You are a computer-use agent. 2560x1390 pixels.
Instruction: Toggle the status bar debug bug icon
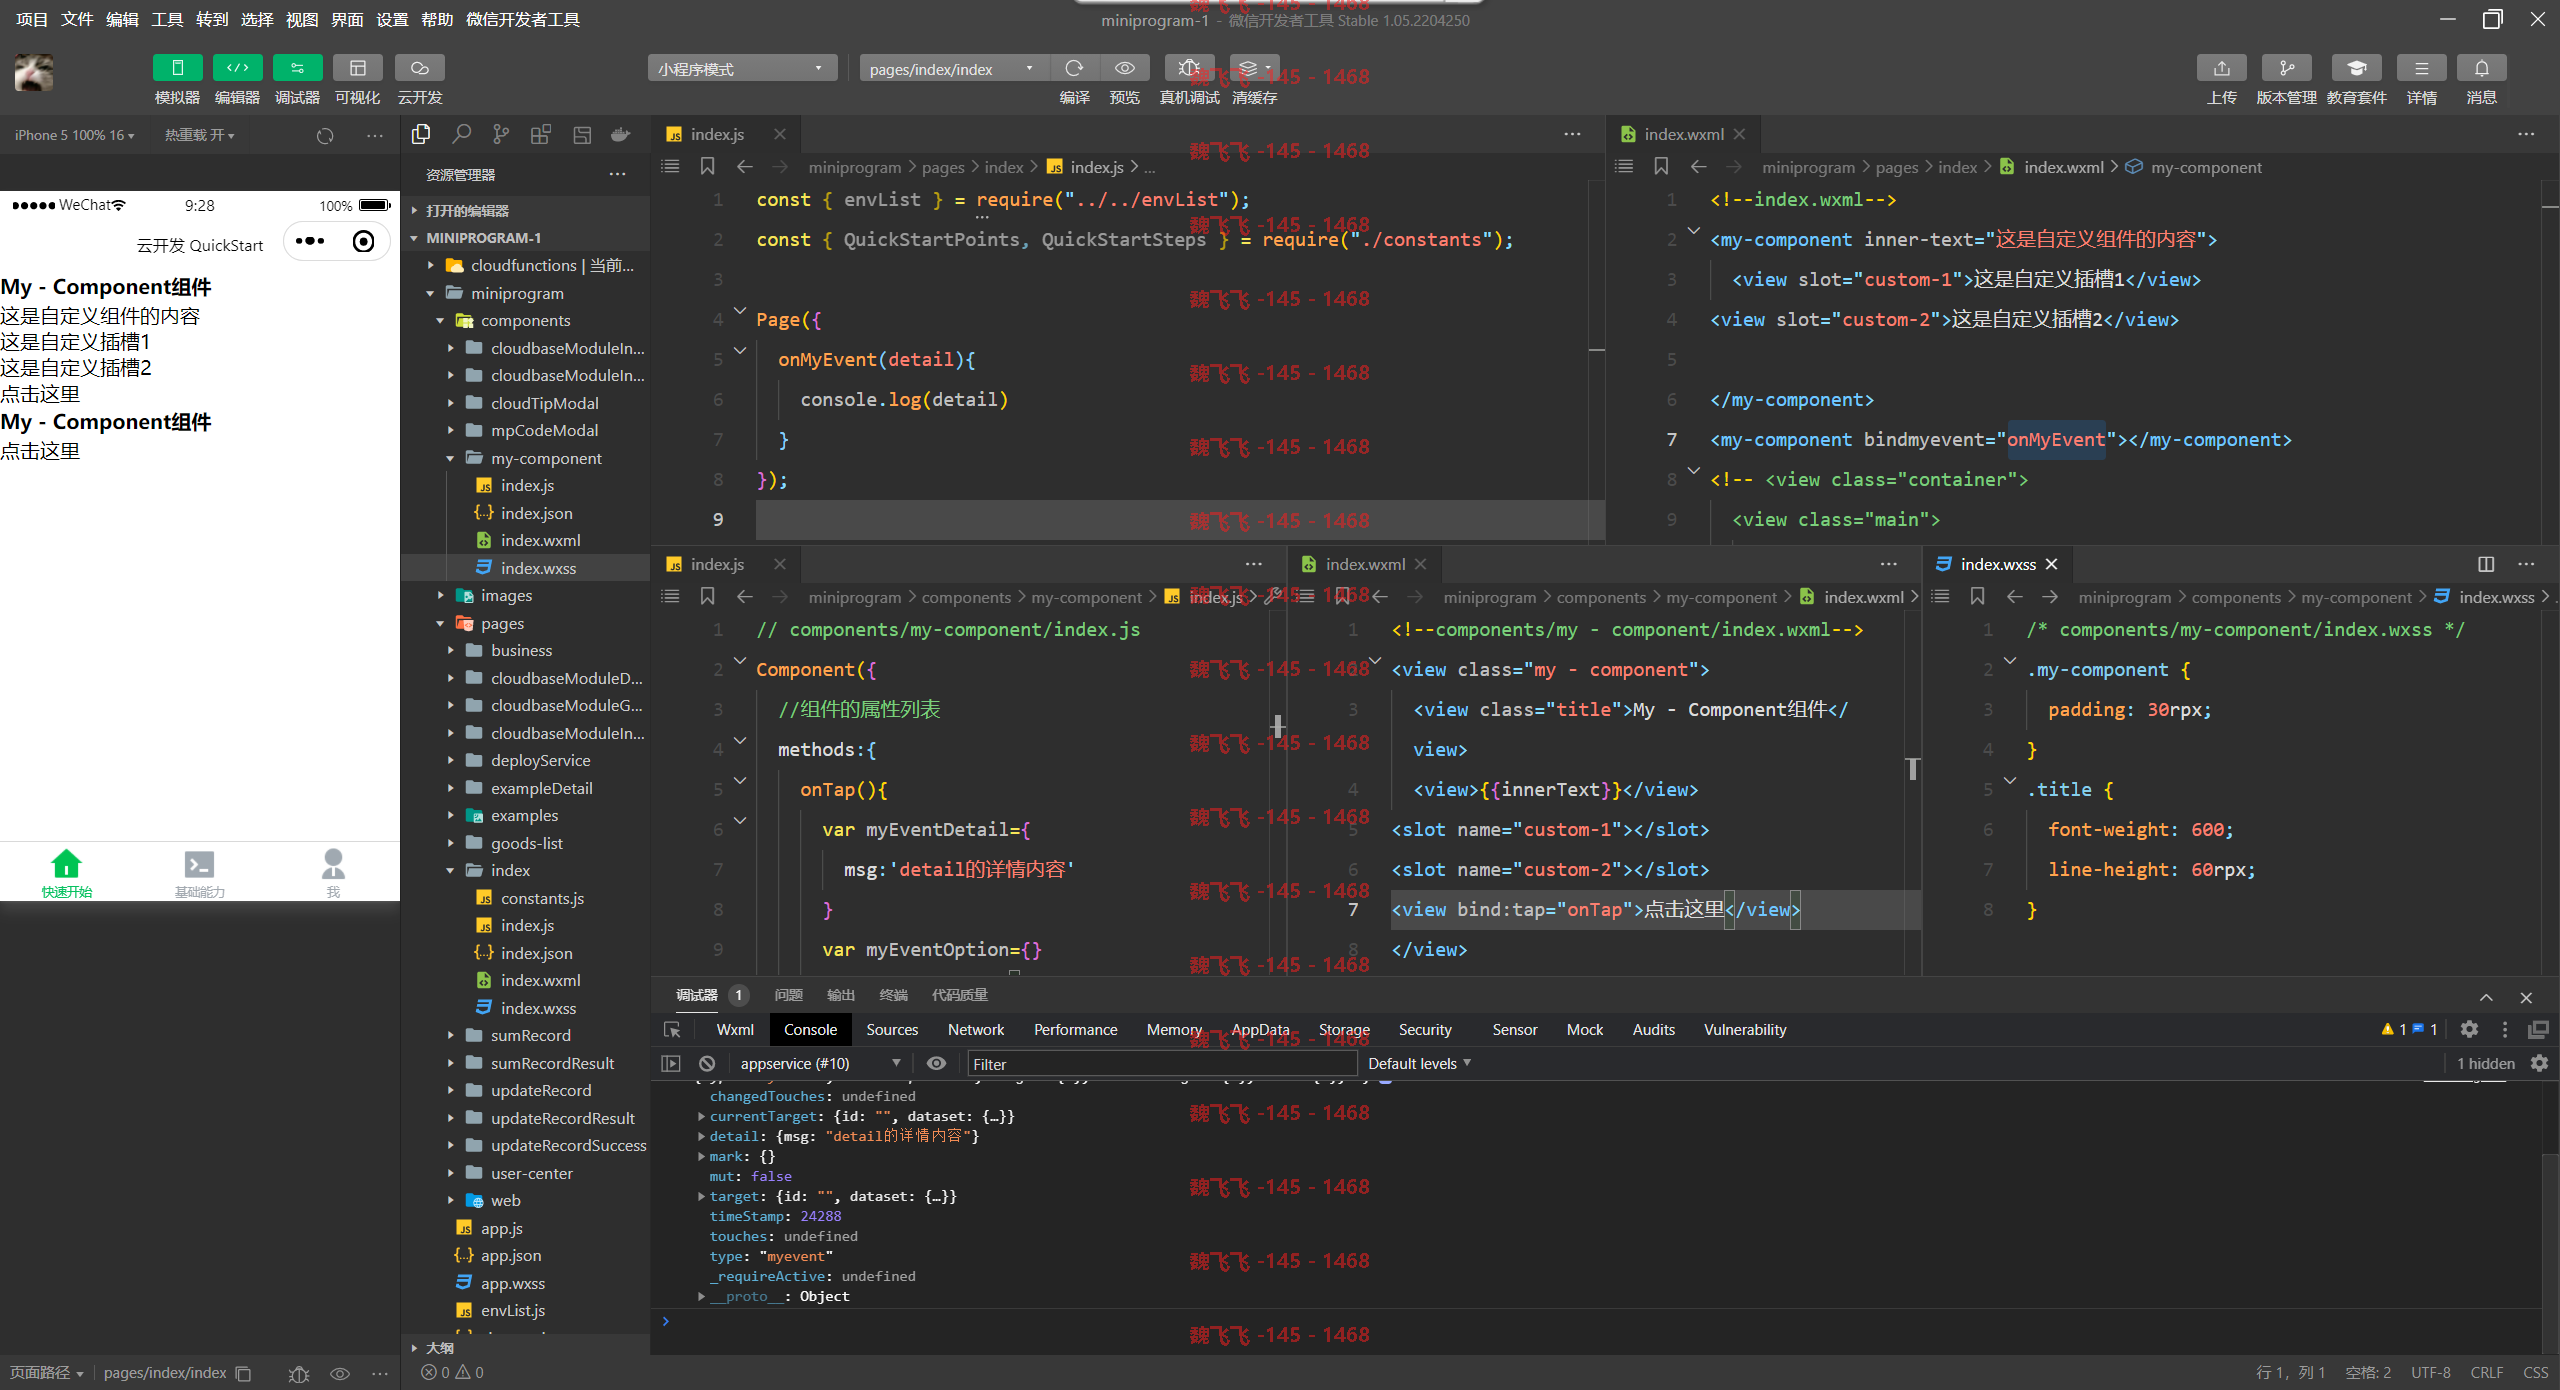coord(299,1373)
